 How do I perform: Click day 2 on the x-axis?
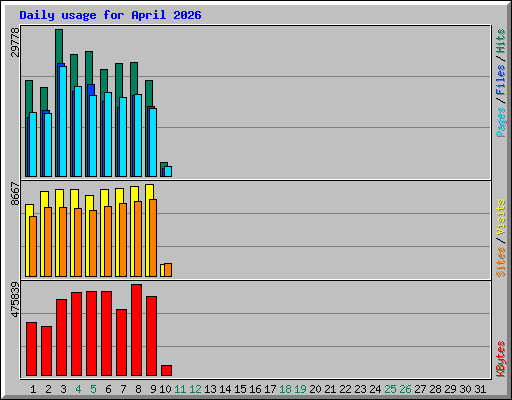coord(48,389)
